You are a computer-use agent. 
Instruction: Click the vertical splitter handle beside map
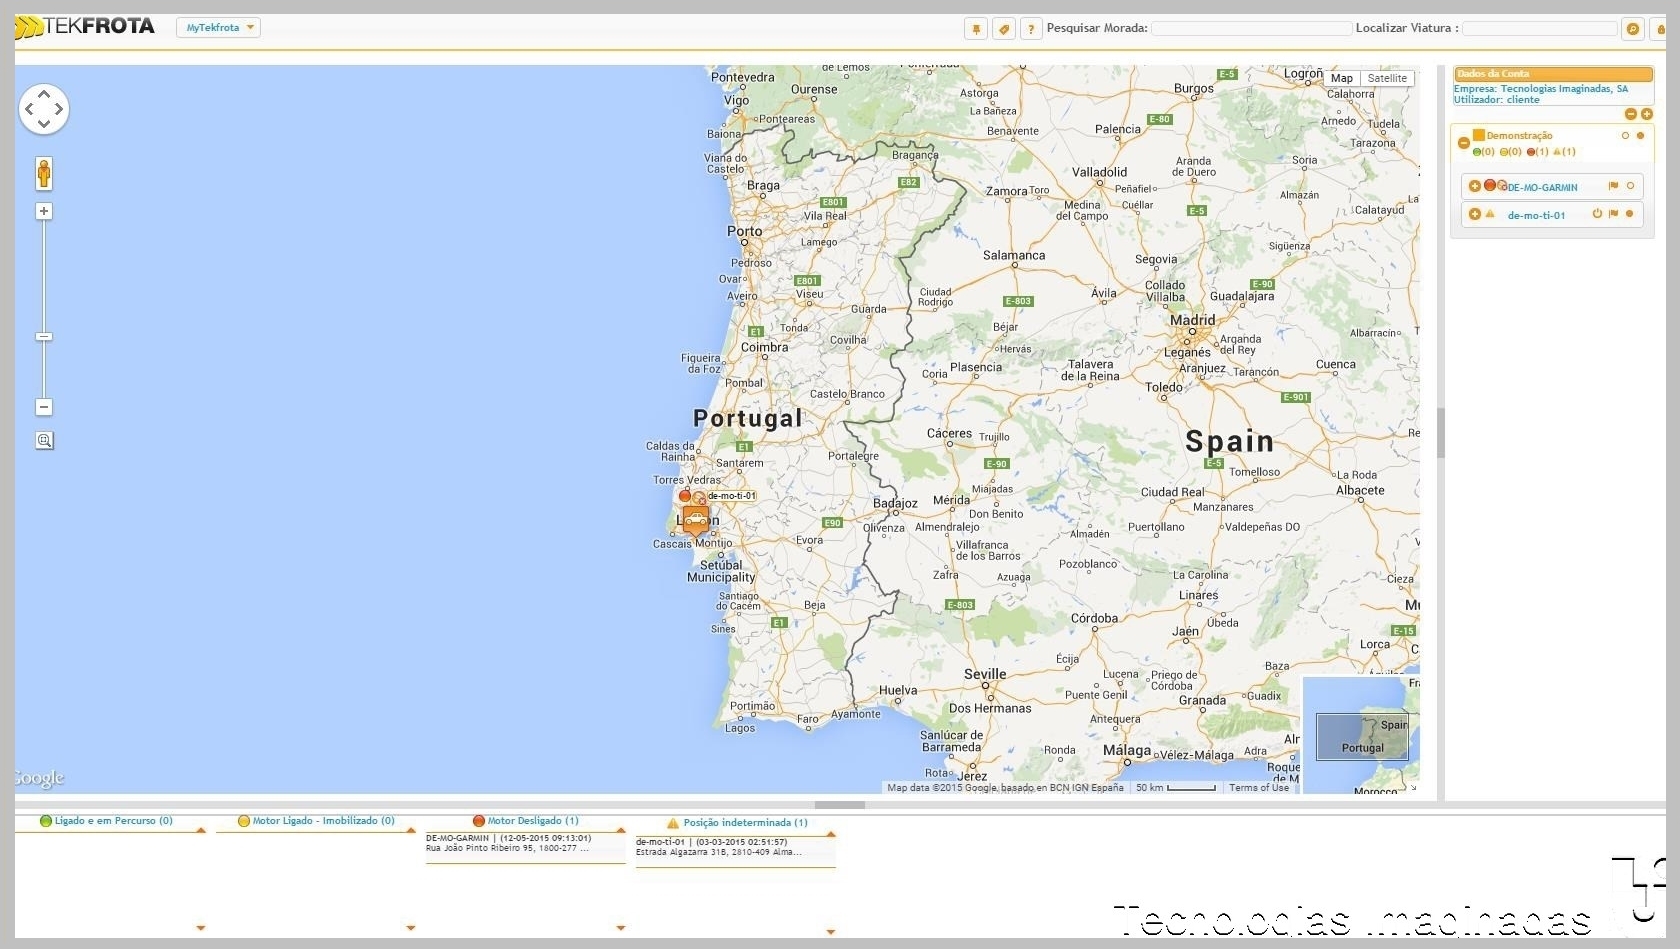1441,433
